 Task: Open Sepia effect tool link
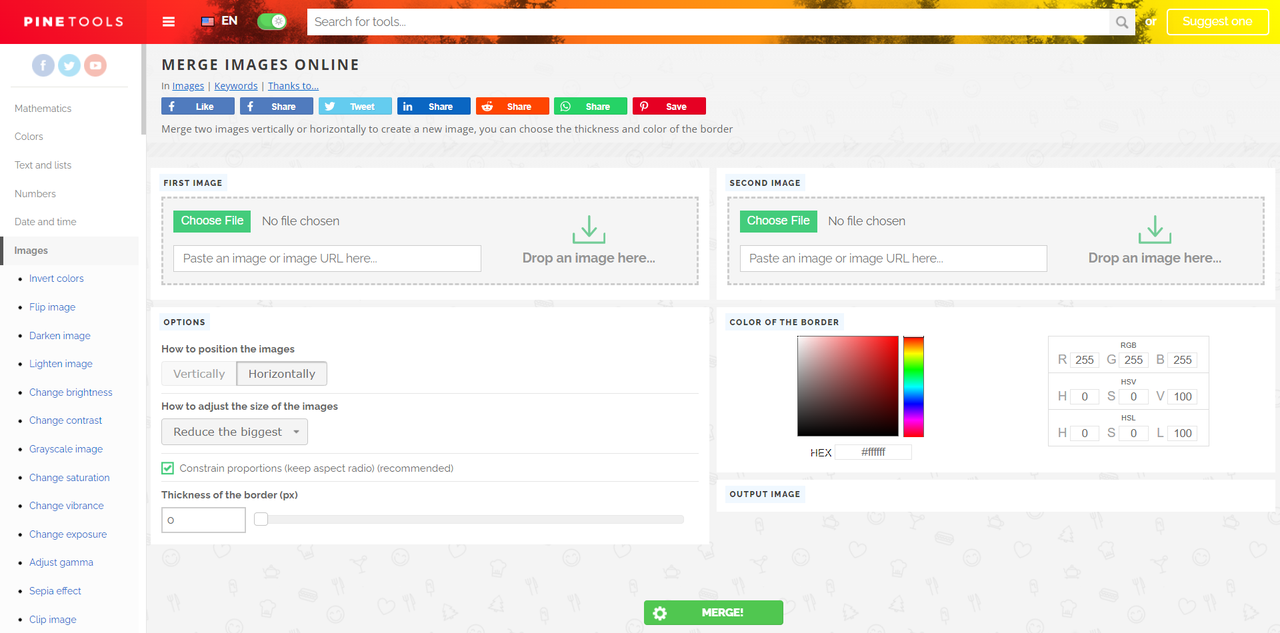[x=55, y=591]
